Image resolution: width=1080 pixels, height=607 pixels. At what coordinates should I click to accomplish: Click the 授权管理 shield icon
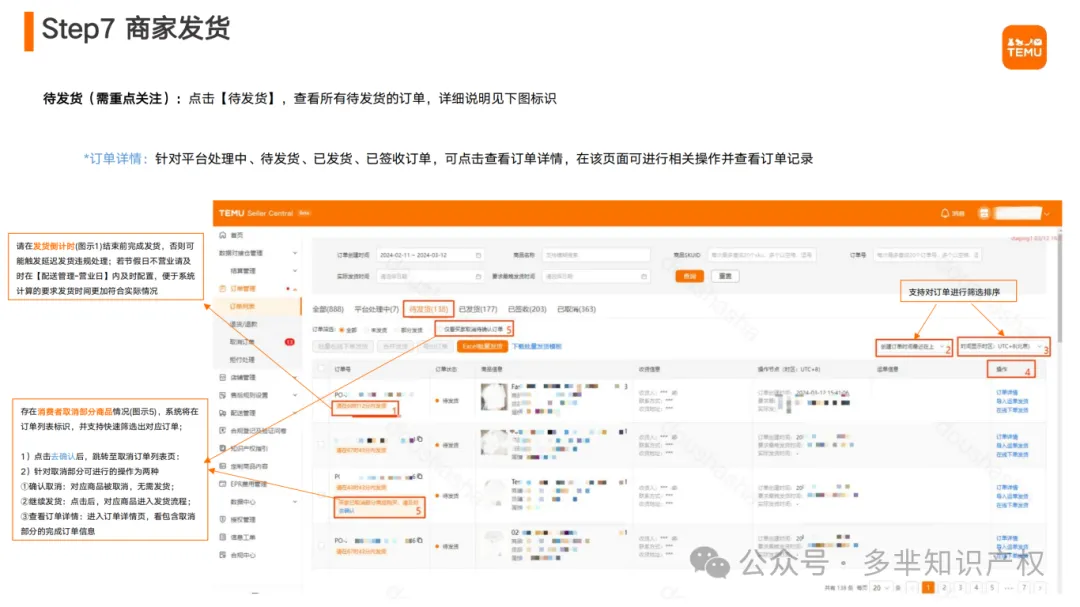coord(222,519)
